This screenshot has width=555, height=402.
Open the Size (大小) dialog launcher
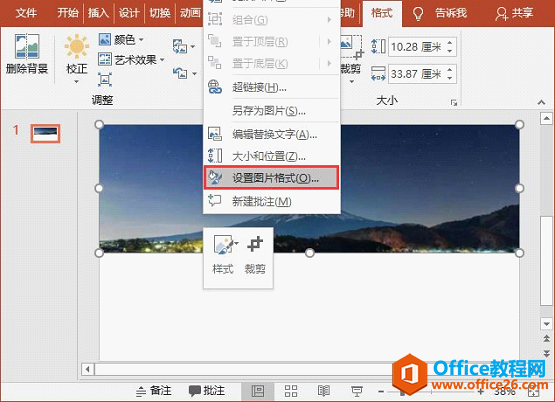tap(454, 103)
